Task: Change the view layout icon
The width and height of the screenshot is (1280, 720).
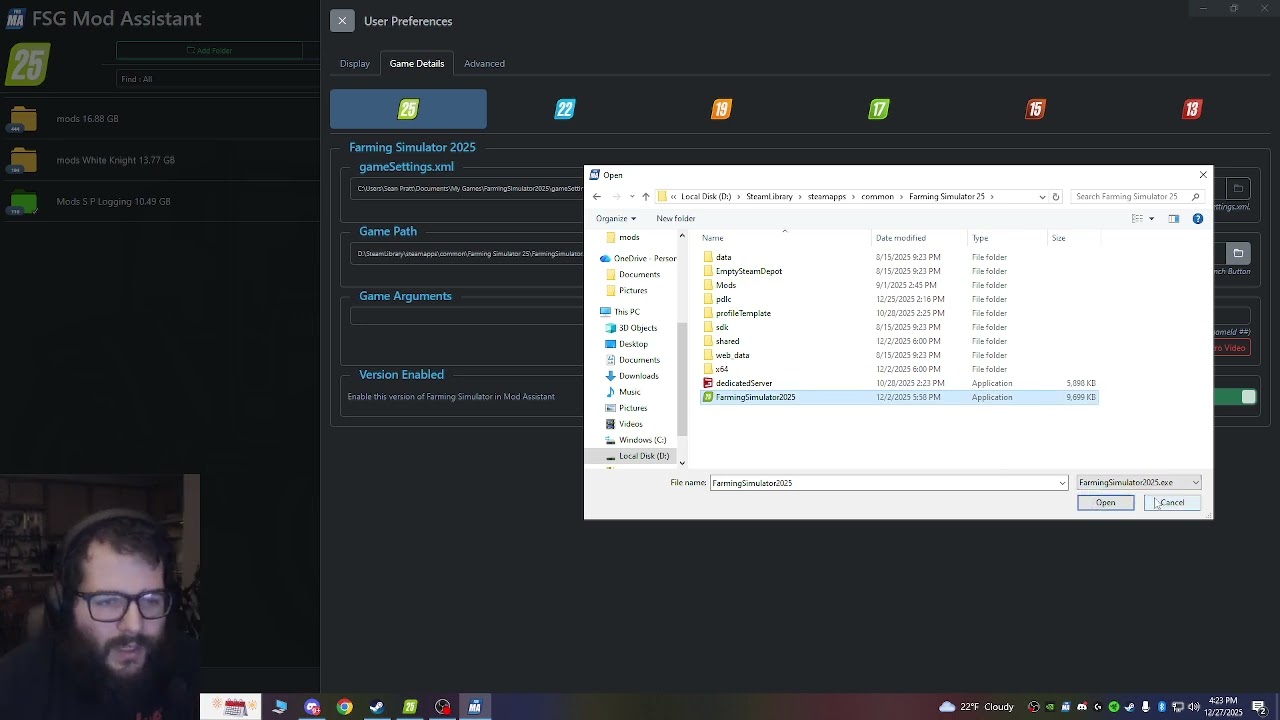Action: pos(1137,219)
